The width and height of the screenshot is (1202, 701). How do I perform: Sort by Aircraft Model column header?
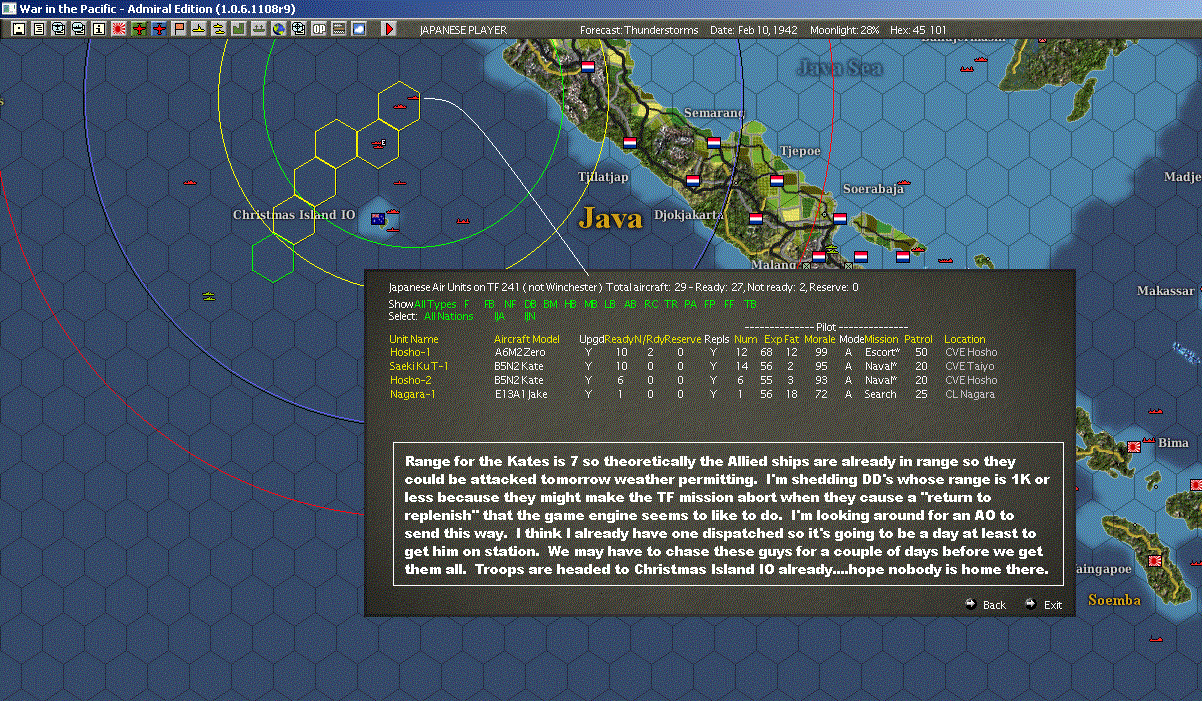527,339
